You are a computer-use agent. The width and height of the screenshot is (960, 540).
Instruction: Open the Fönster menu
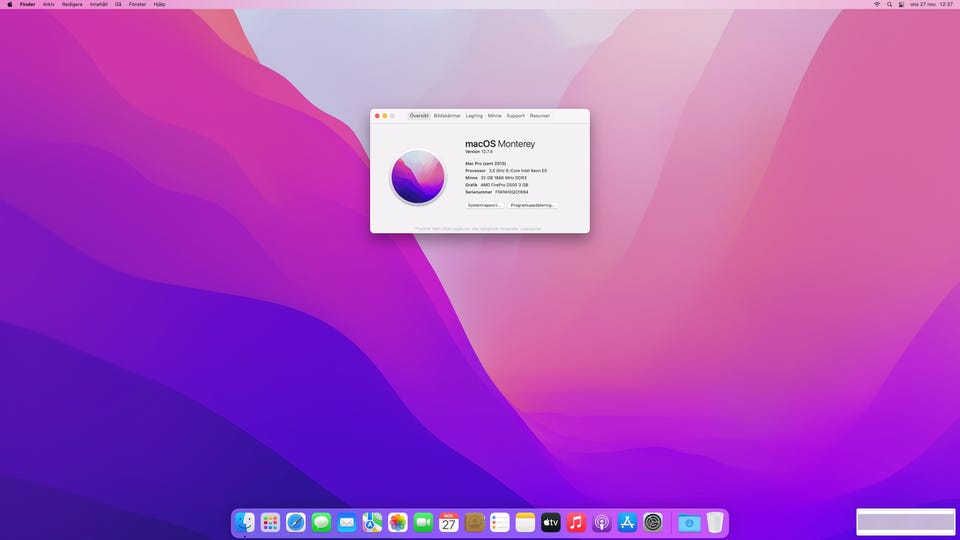click(x=137, y=4)
